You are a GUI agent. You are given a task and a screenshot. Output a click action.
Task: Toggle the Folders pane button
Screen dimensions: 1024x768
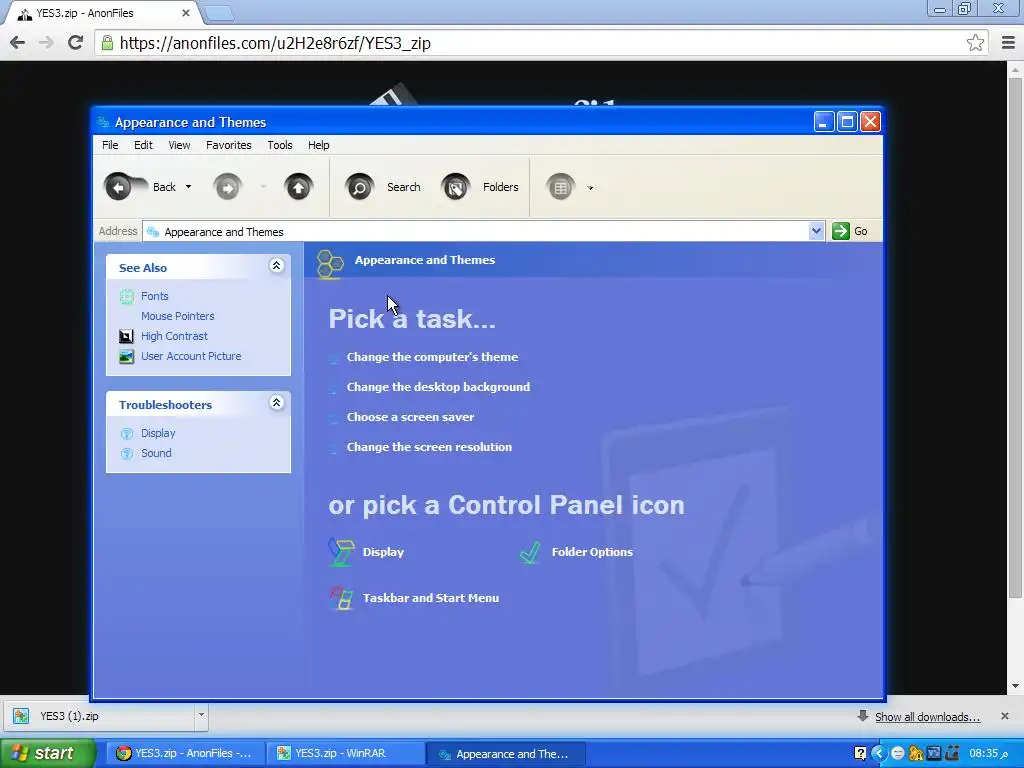click(480, 187)
